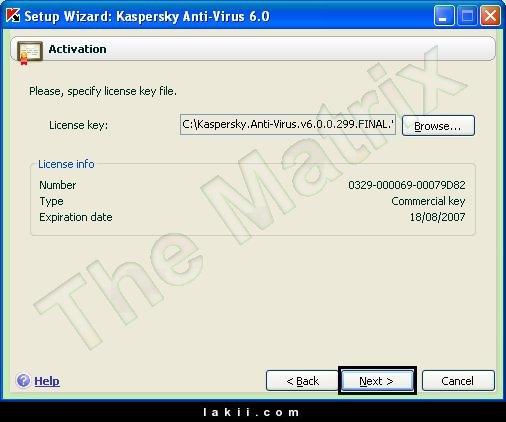Go back with the < Back button
The height and width of the screenshot is (422, 506).
click(302, 381)
